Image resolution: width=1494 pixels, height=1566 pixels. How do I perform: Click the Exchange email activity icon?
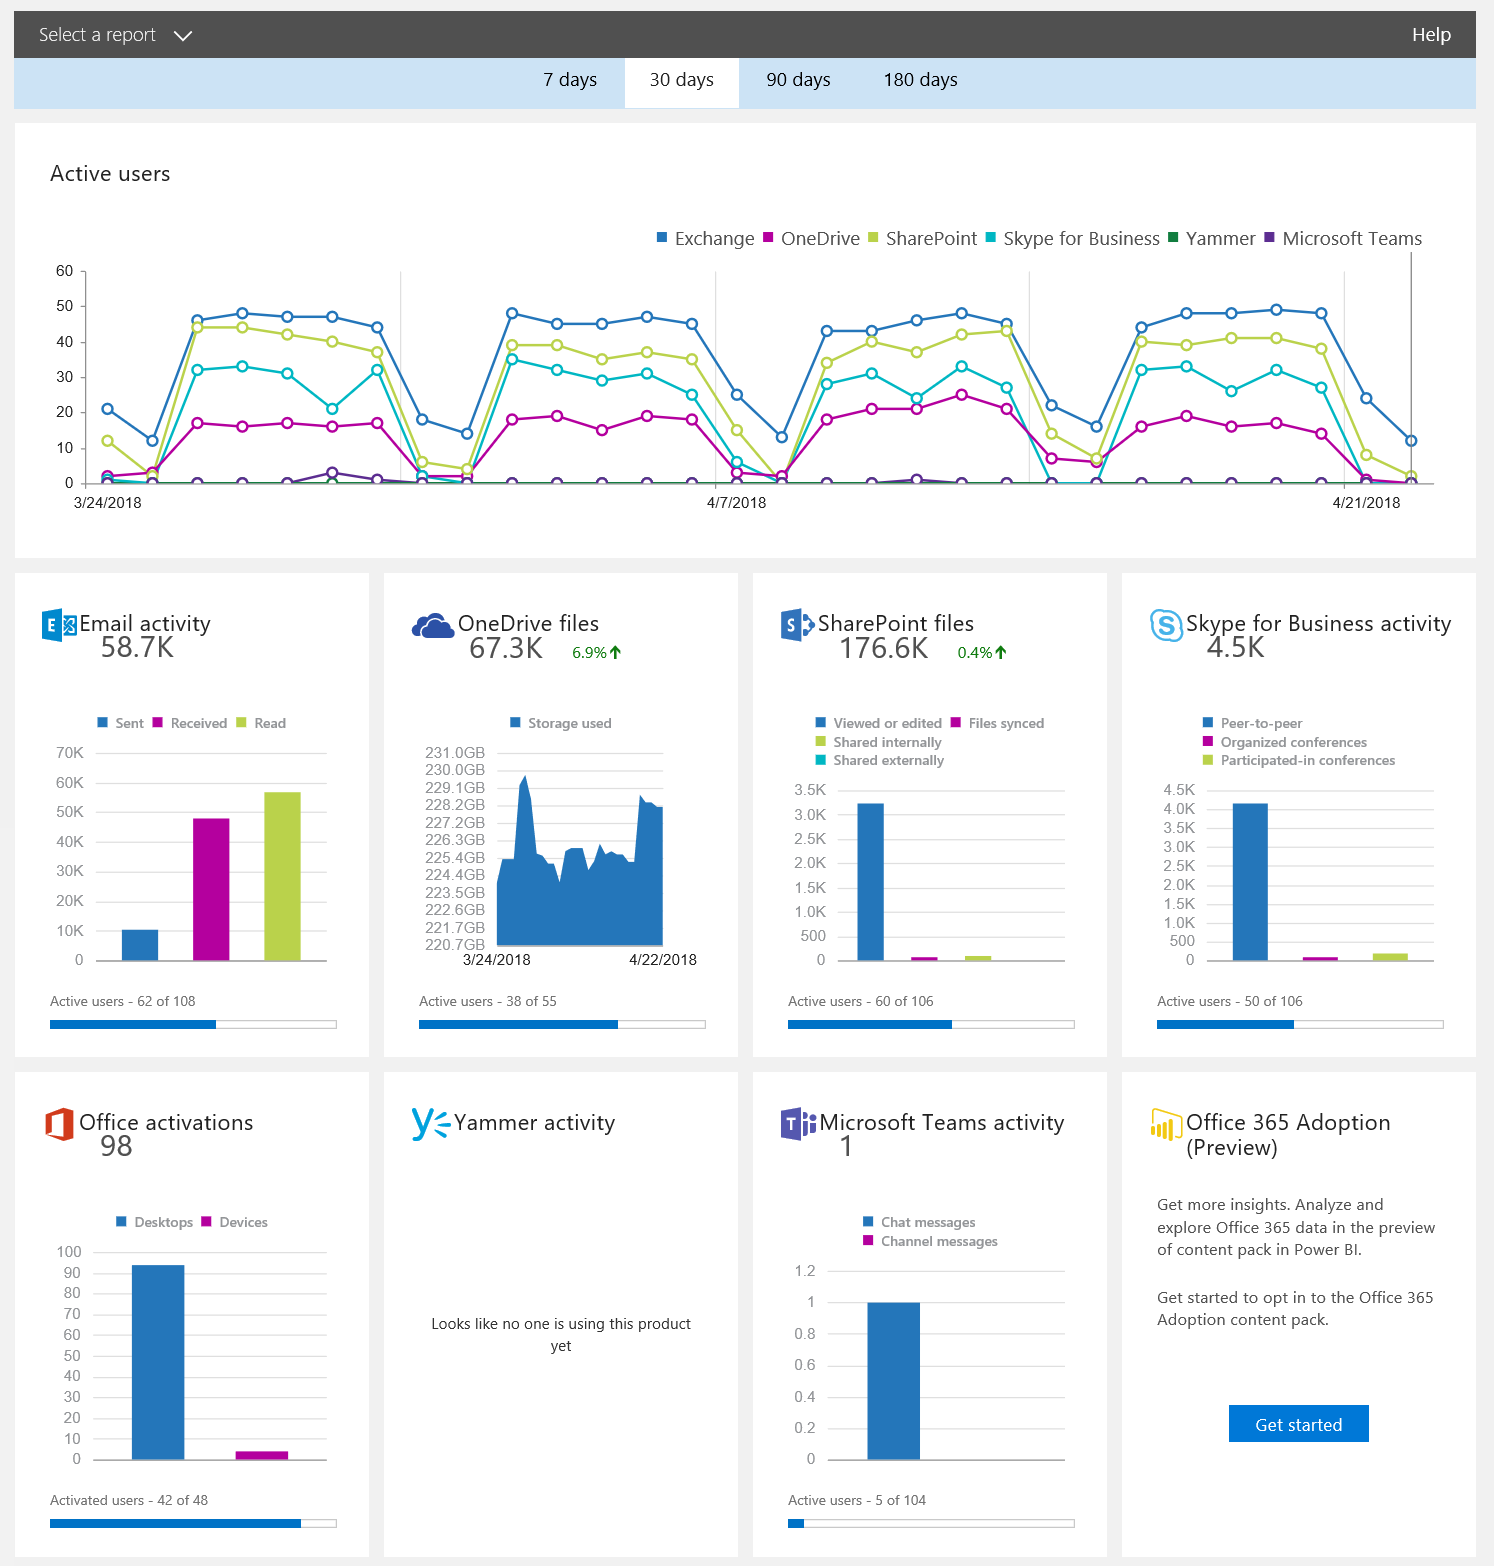(x=59, y=625)
